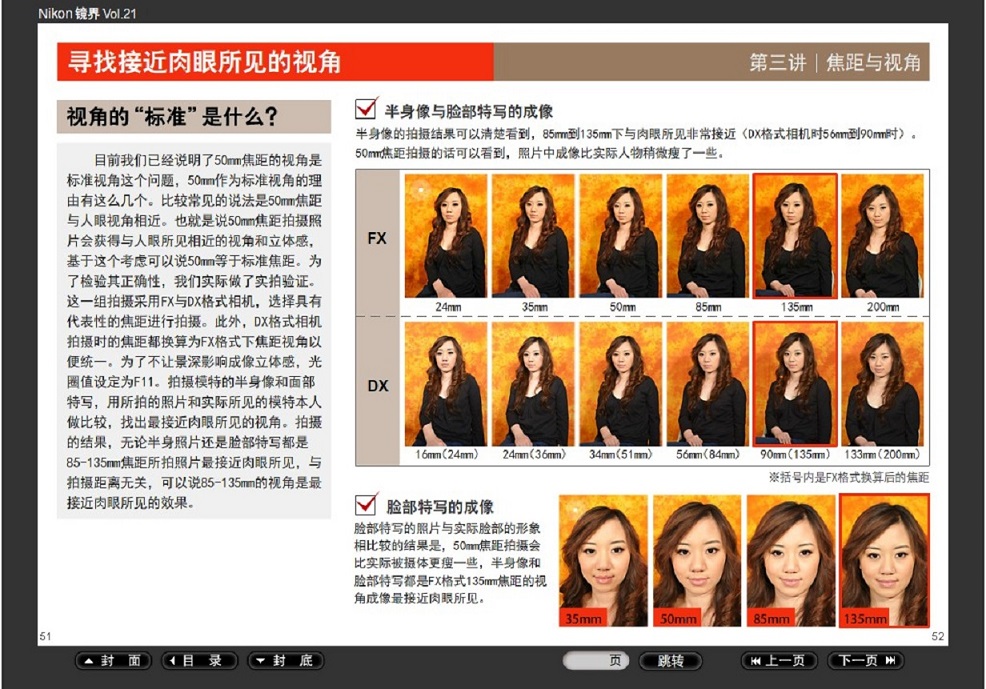This screenshot has width=986, height=689.
Task: Click the 封面 (front cover) button
Action: pyautogui.click(x=113, y=661)
